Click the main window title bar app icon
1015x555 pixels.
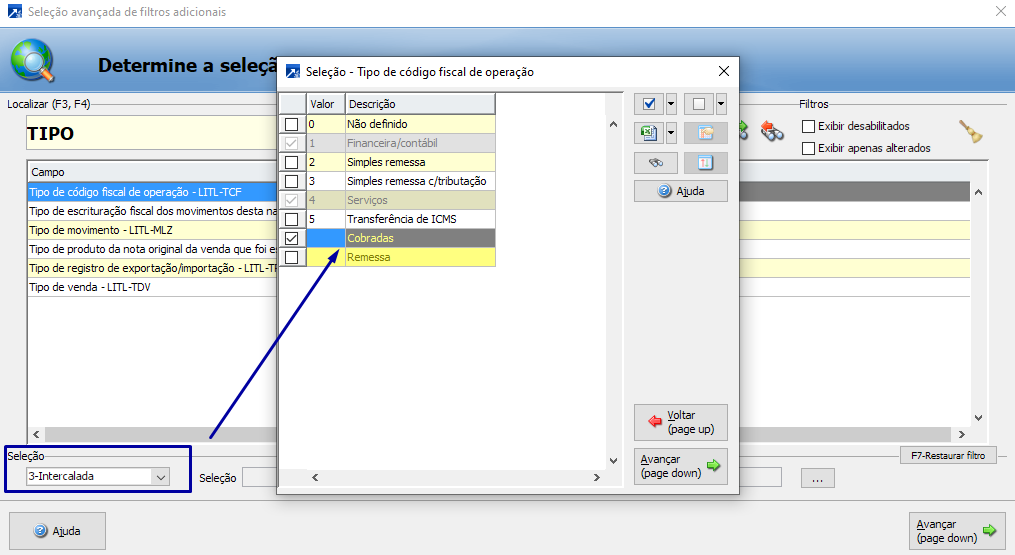[15, 12]
